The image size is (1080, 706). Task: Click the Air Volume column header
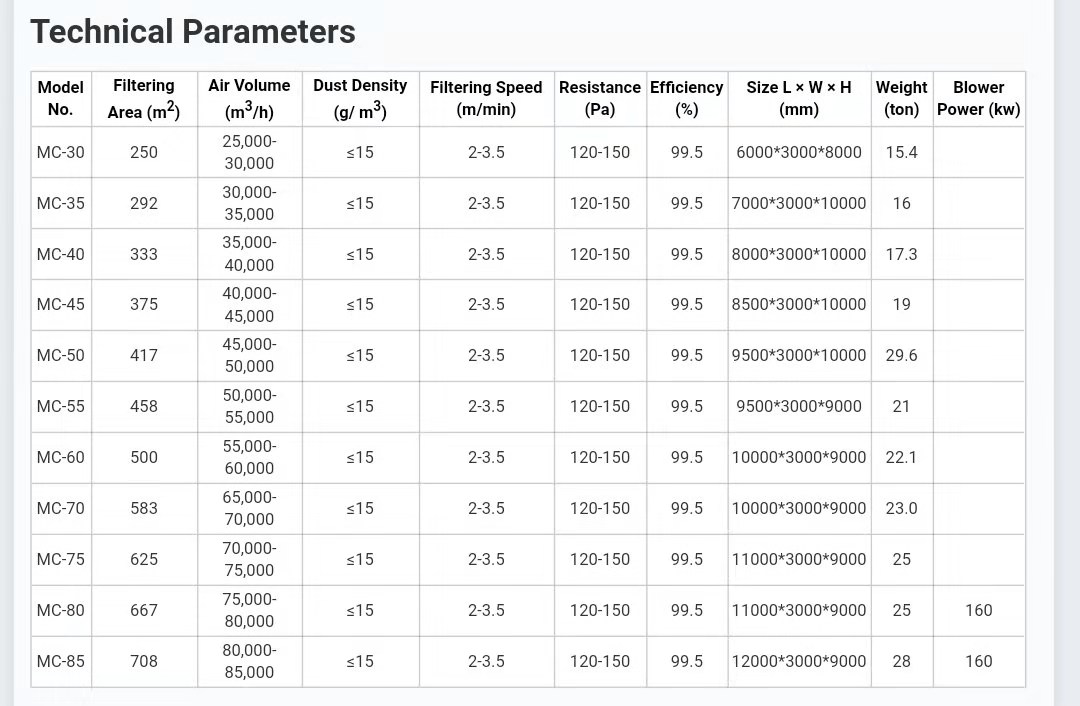coord(249,98)
